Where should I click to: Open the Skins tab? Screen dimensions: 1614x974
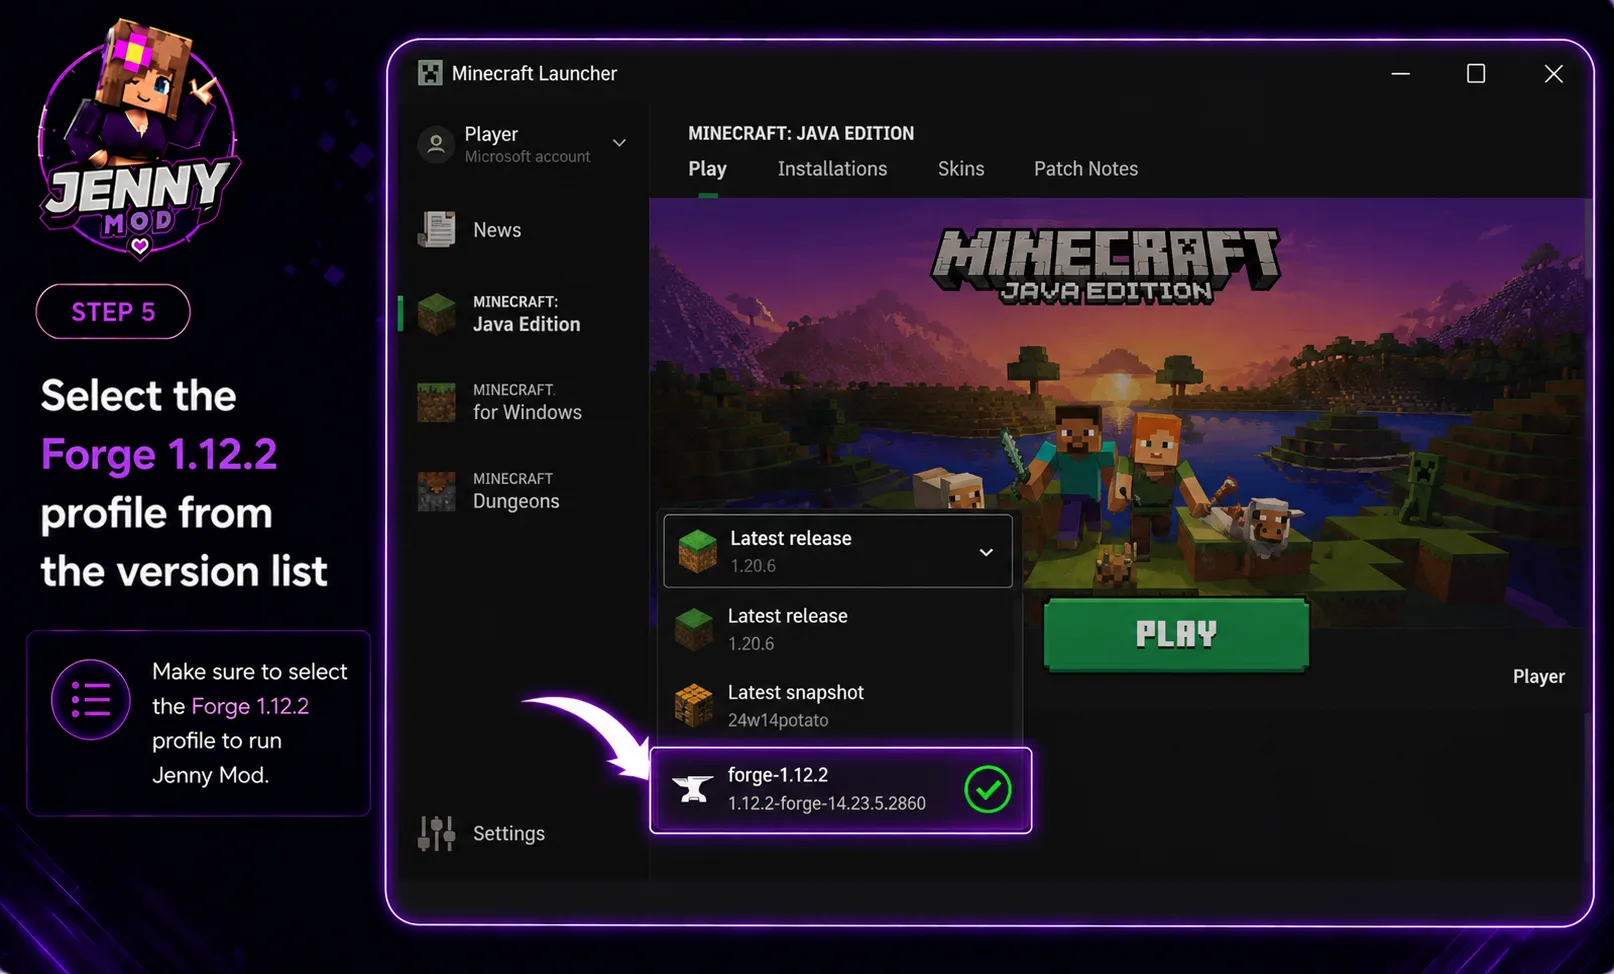click(961, 169)
